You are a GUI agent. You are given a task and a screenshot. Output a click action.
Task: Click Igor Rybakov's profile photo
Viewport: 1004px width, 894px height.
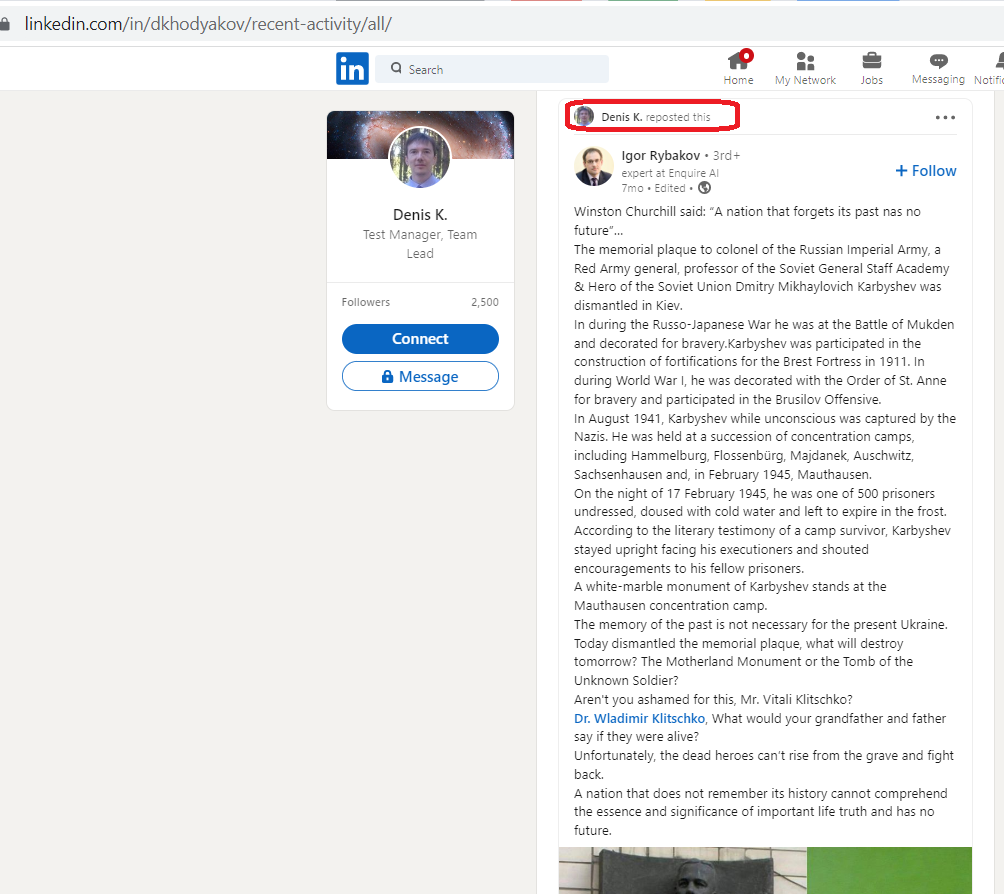point(594,167)
